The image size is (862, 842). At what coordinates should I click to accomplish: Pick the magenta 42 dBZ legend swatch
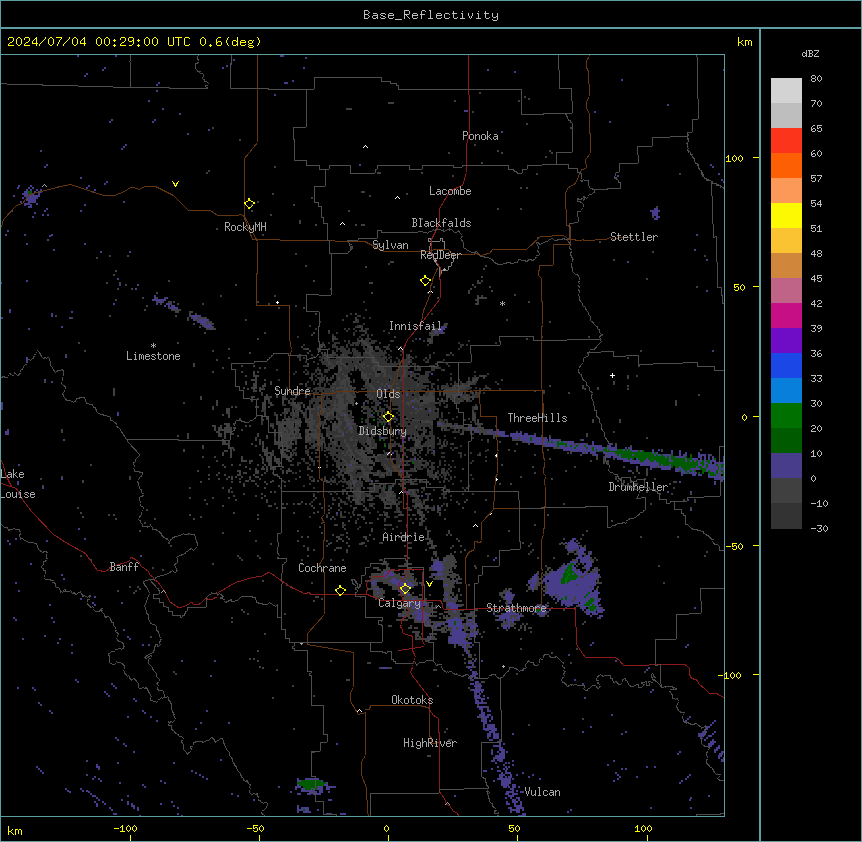click(786, 315)
